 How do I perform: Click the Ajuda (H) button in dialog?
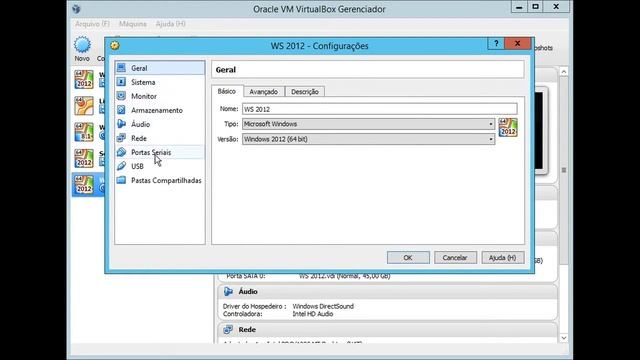[502, 258]
